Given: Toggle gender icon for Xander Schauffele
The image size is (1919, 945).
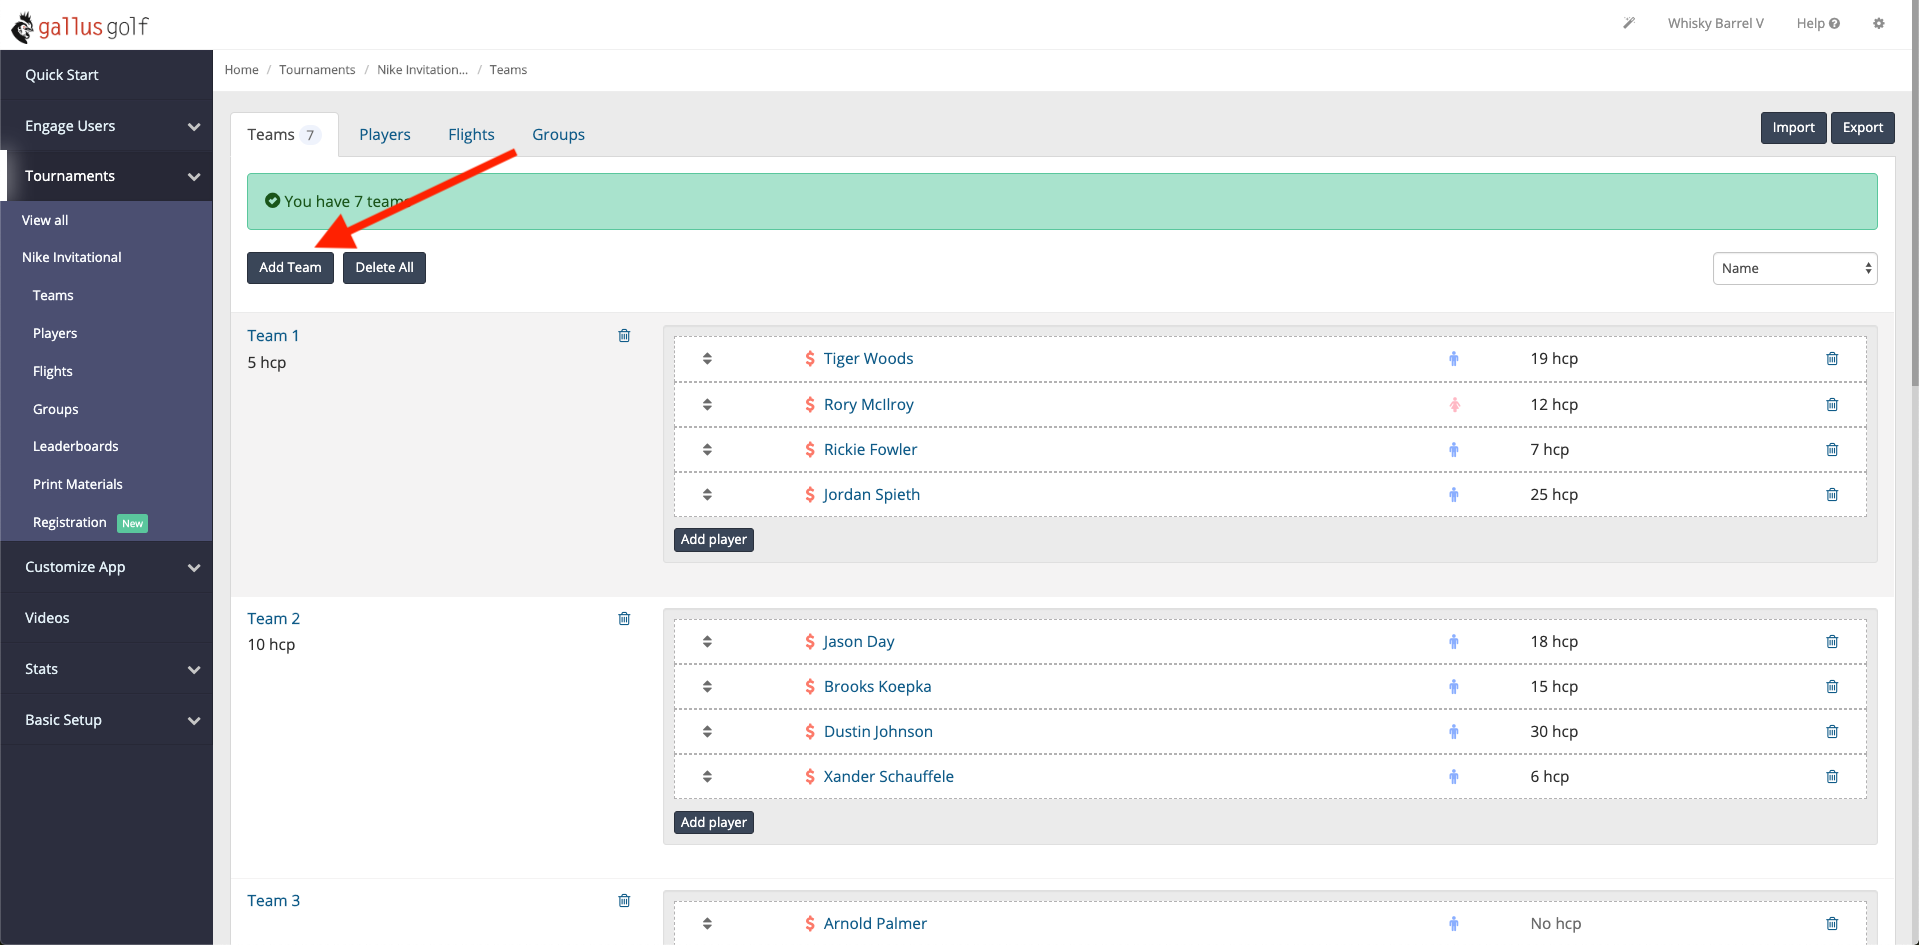Looking at the screenshot, I should [x=1454, y=777].
